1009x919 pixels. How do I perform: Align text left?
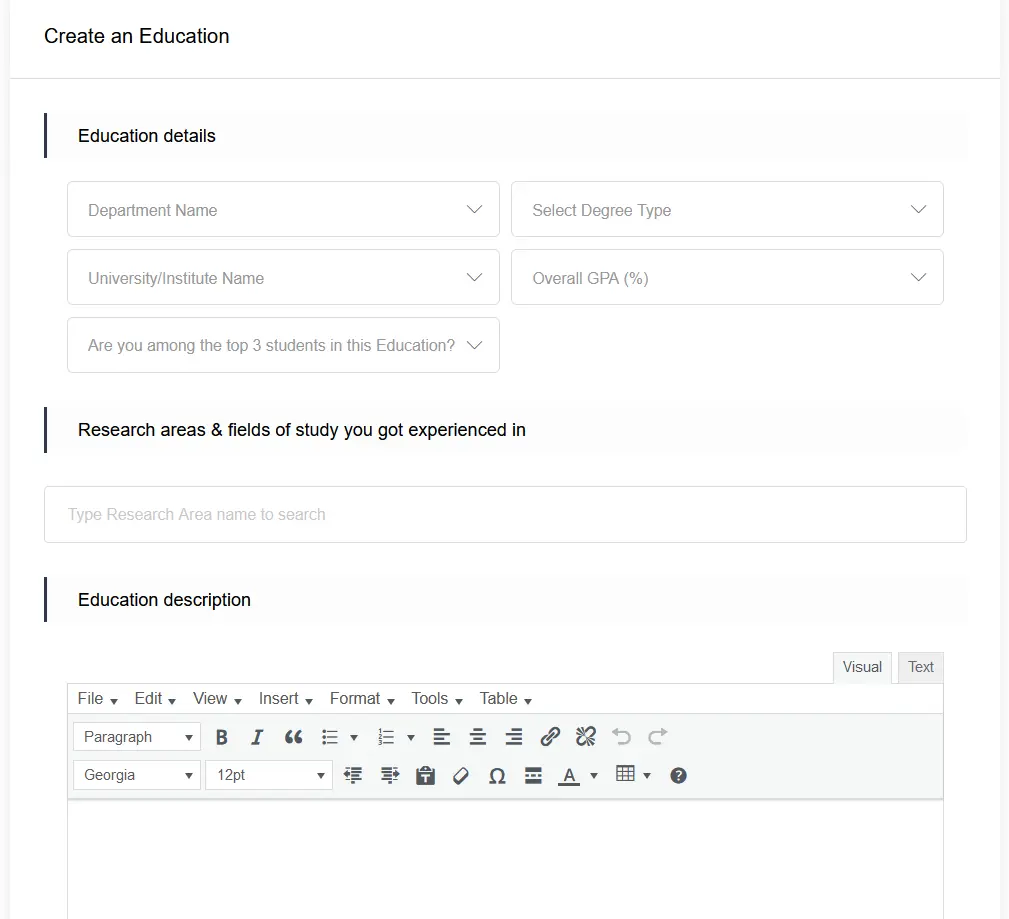pyautogui.click(x=441, y=737)
